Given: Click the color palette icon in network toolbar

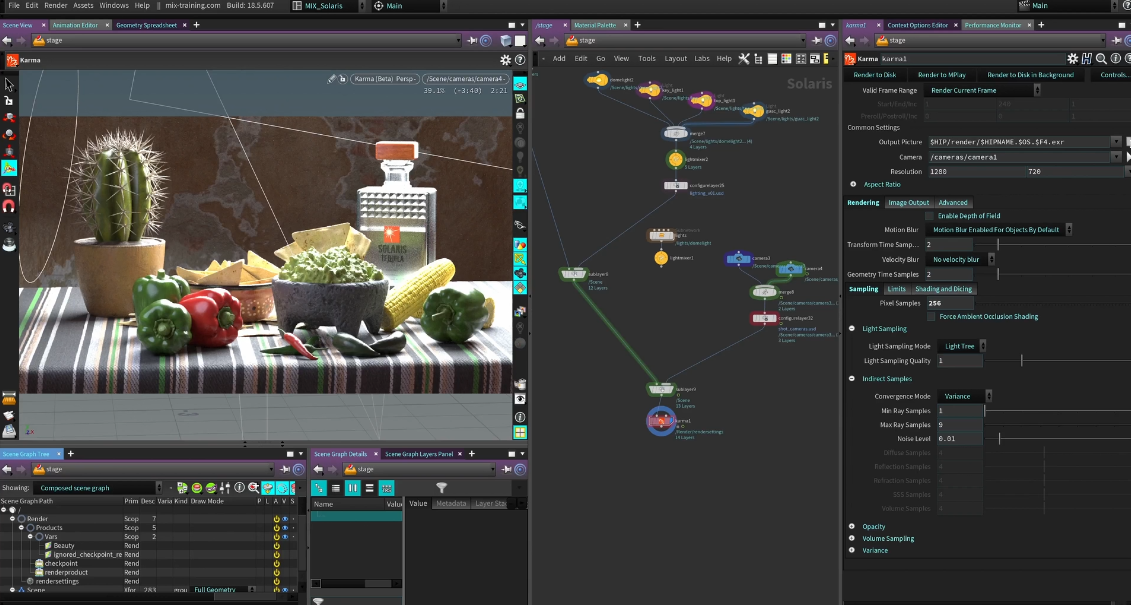Looking at the screenshot, I should click(x=786, y=59).
